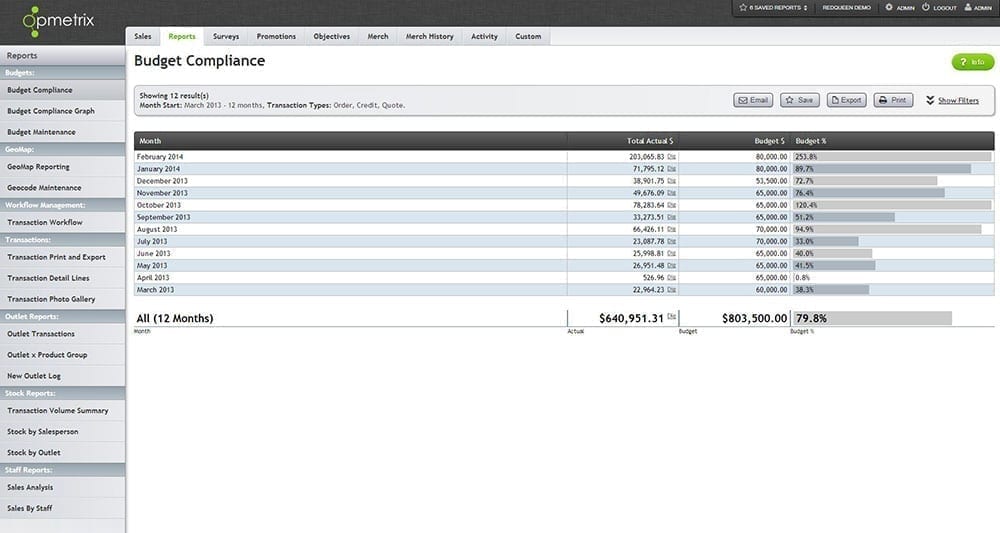Image resolution: width=1000 pixels, height=533 pixels.
Task: Click the Opmetrix logo
Action: (59, 20)
